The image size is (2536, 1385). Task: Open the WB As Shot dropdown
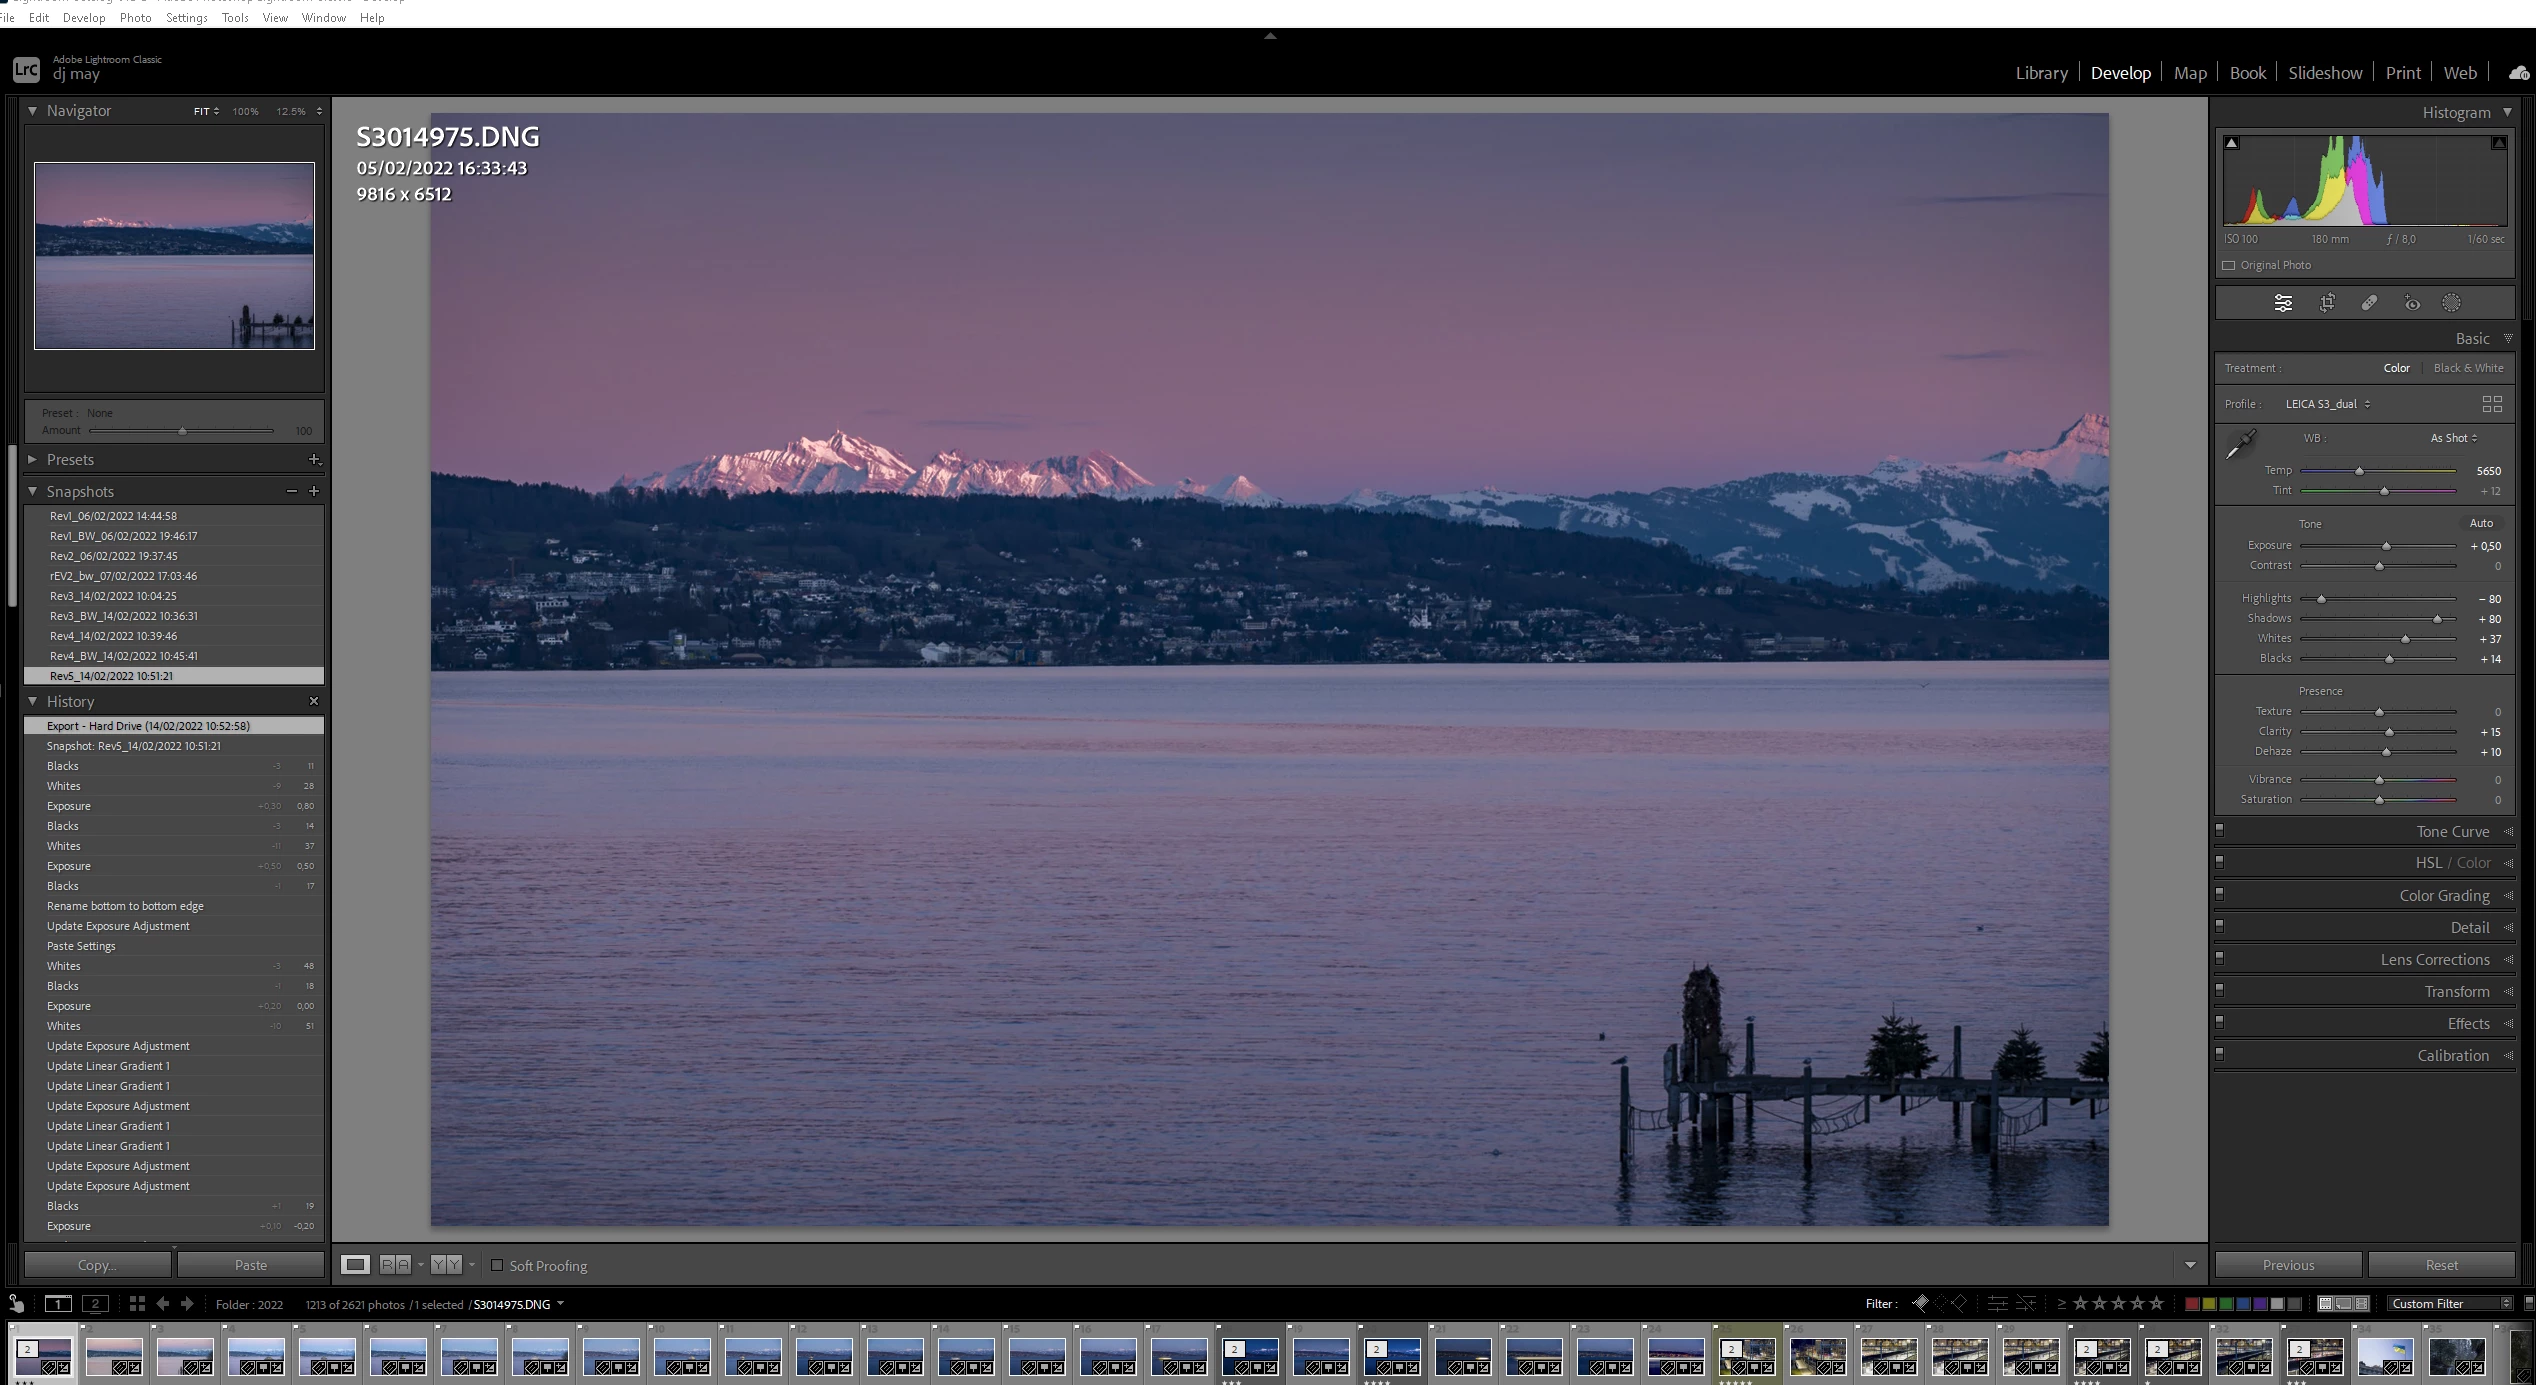tap(2453, 438)
